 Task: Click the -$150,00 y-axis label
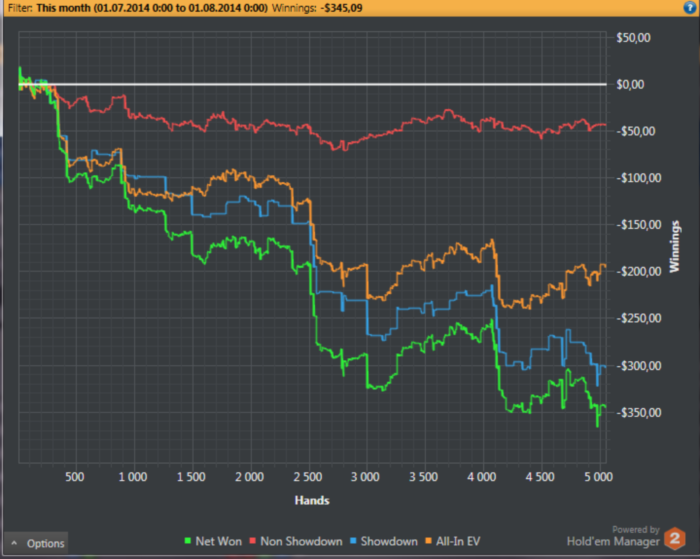(639, 225)
